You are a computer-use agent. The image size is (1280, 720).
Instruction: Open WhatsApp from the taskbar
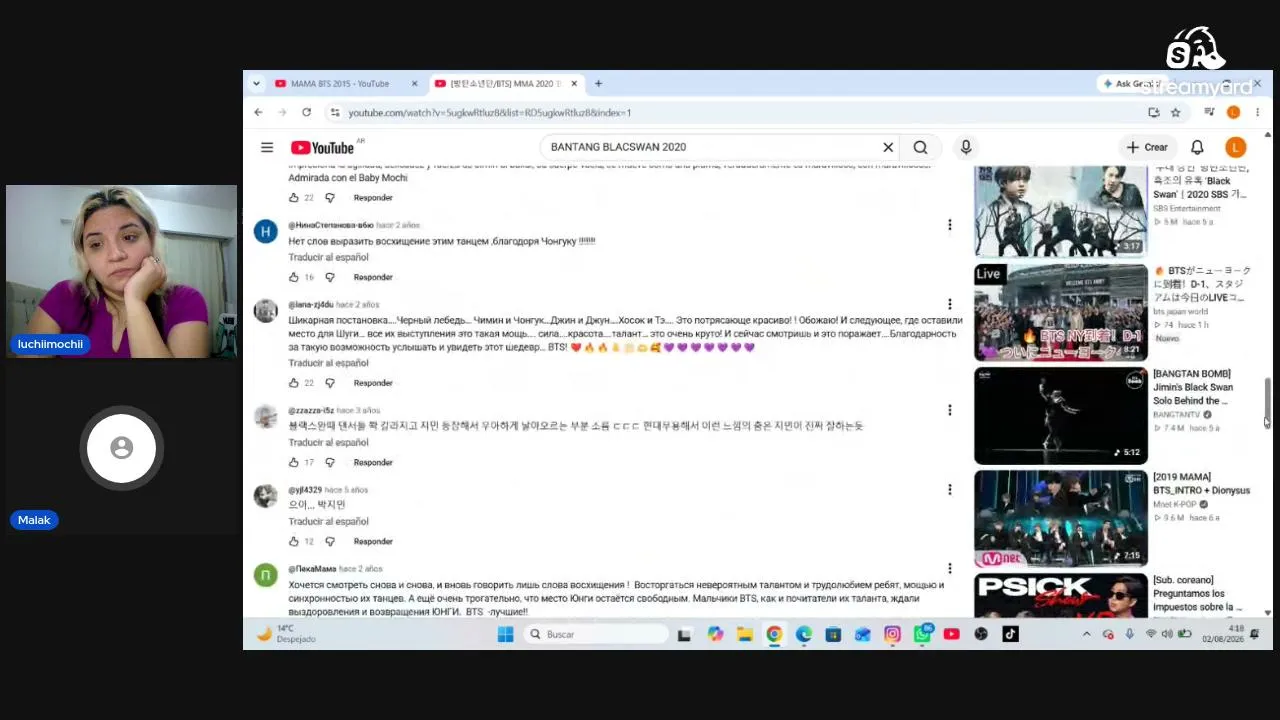click(922, 634)
